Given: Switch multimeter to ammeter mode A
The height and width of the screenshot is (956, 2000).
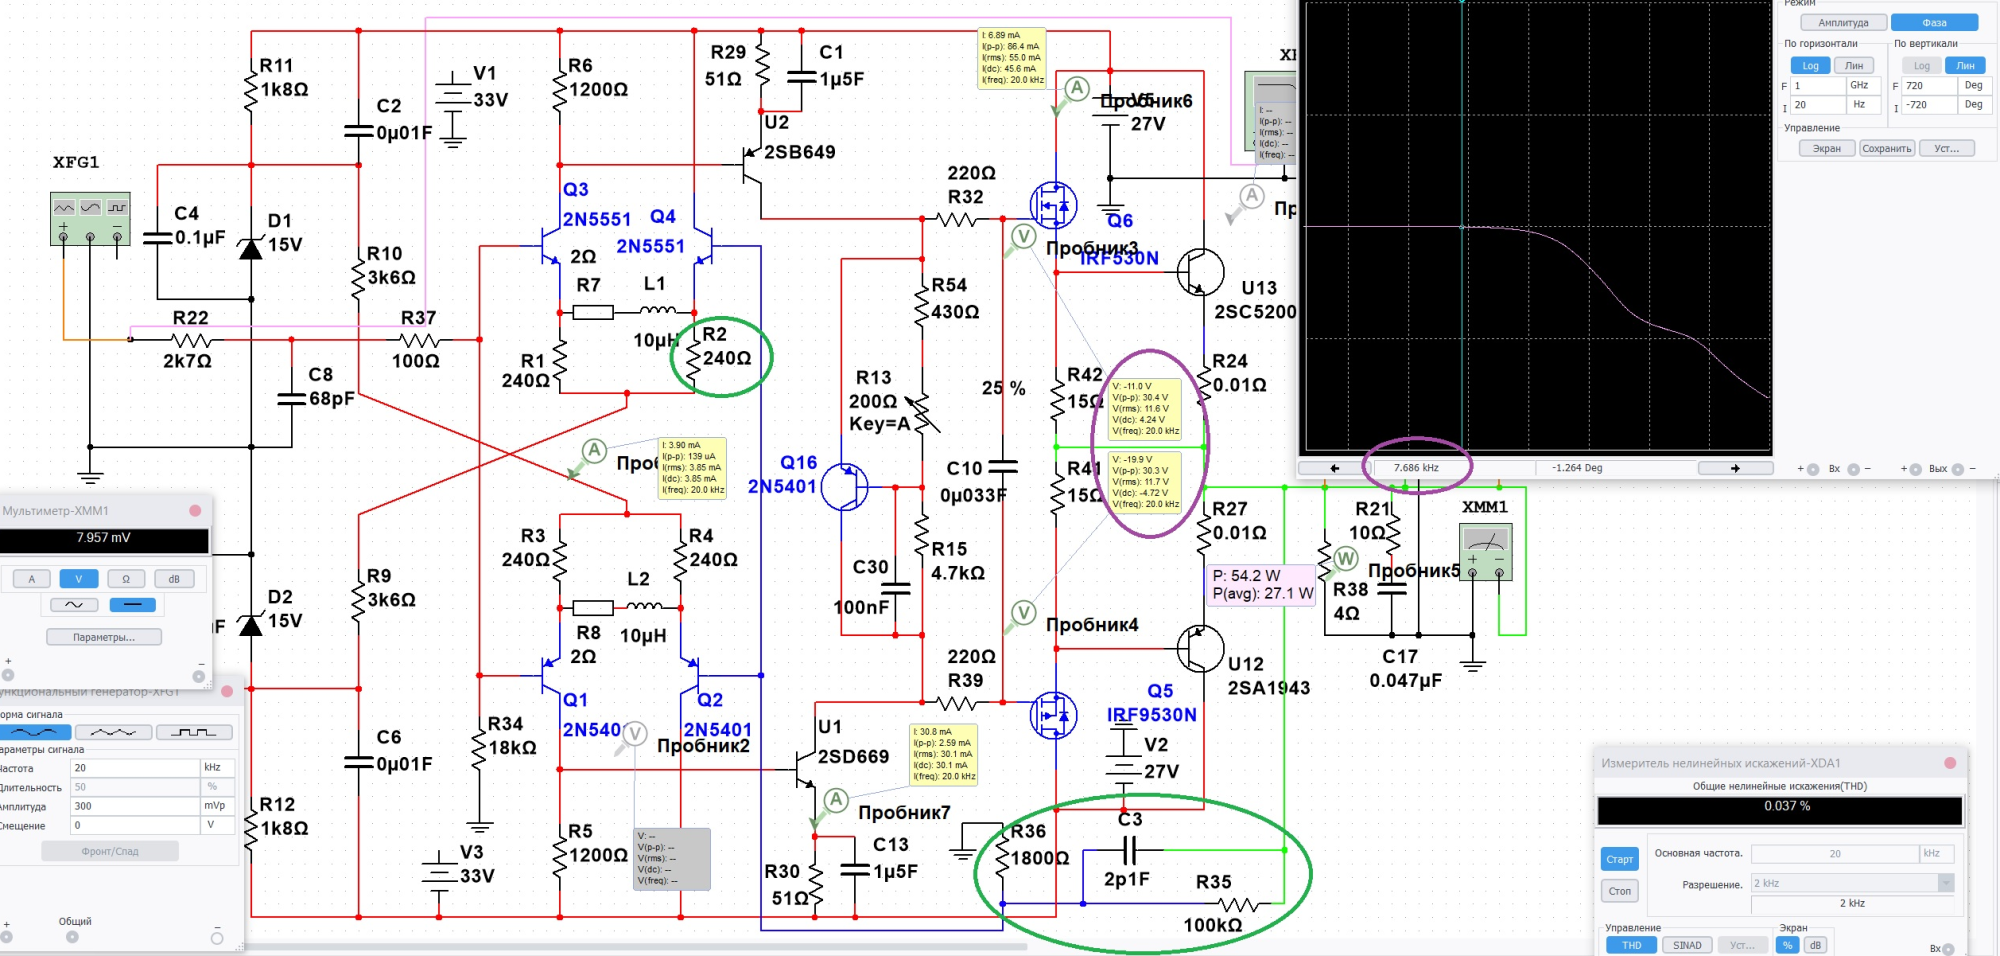Looking at the screenshot, I should [31, 579].
